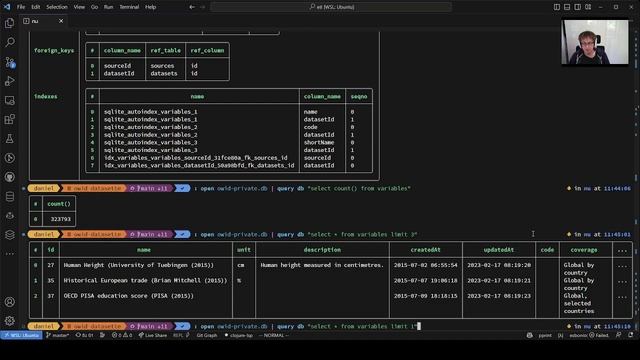The width and height of the screenshot is (640, 360).
Task: Open the Source Control view
Action: (x=10, y=62)
